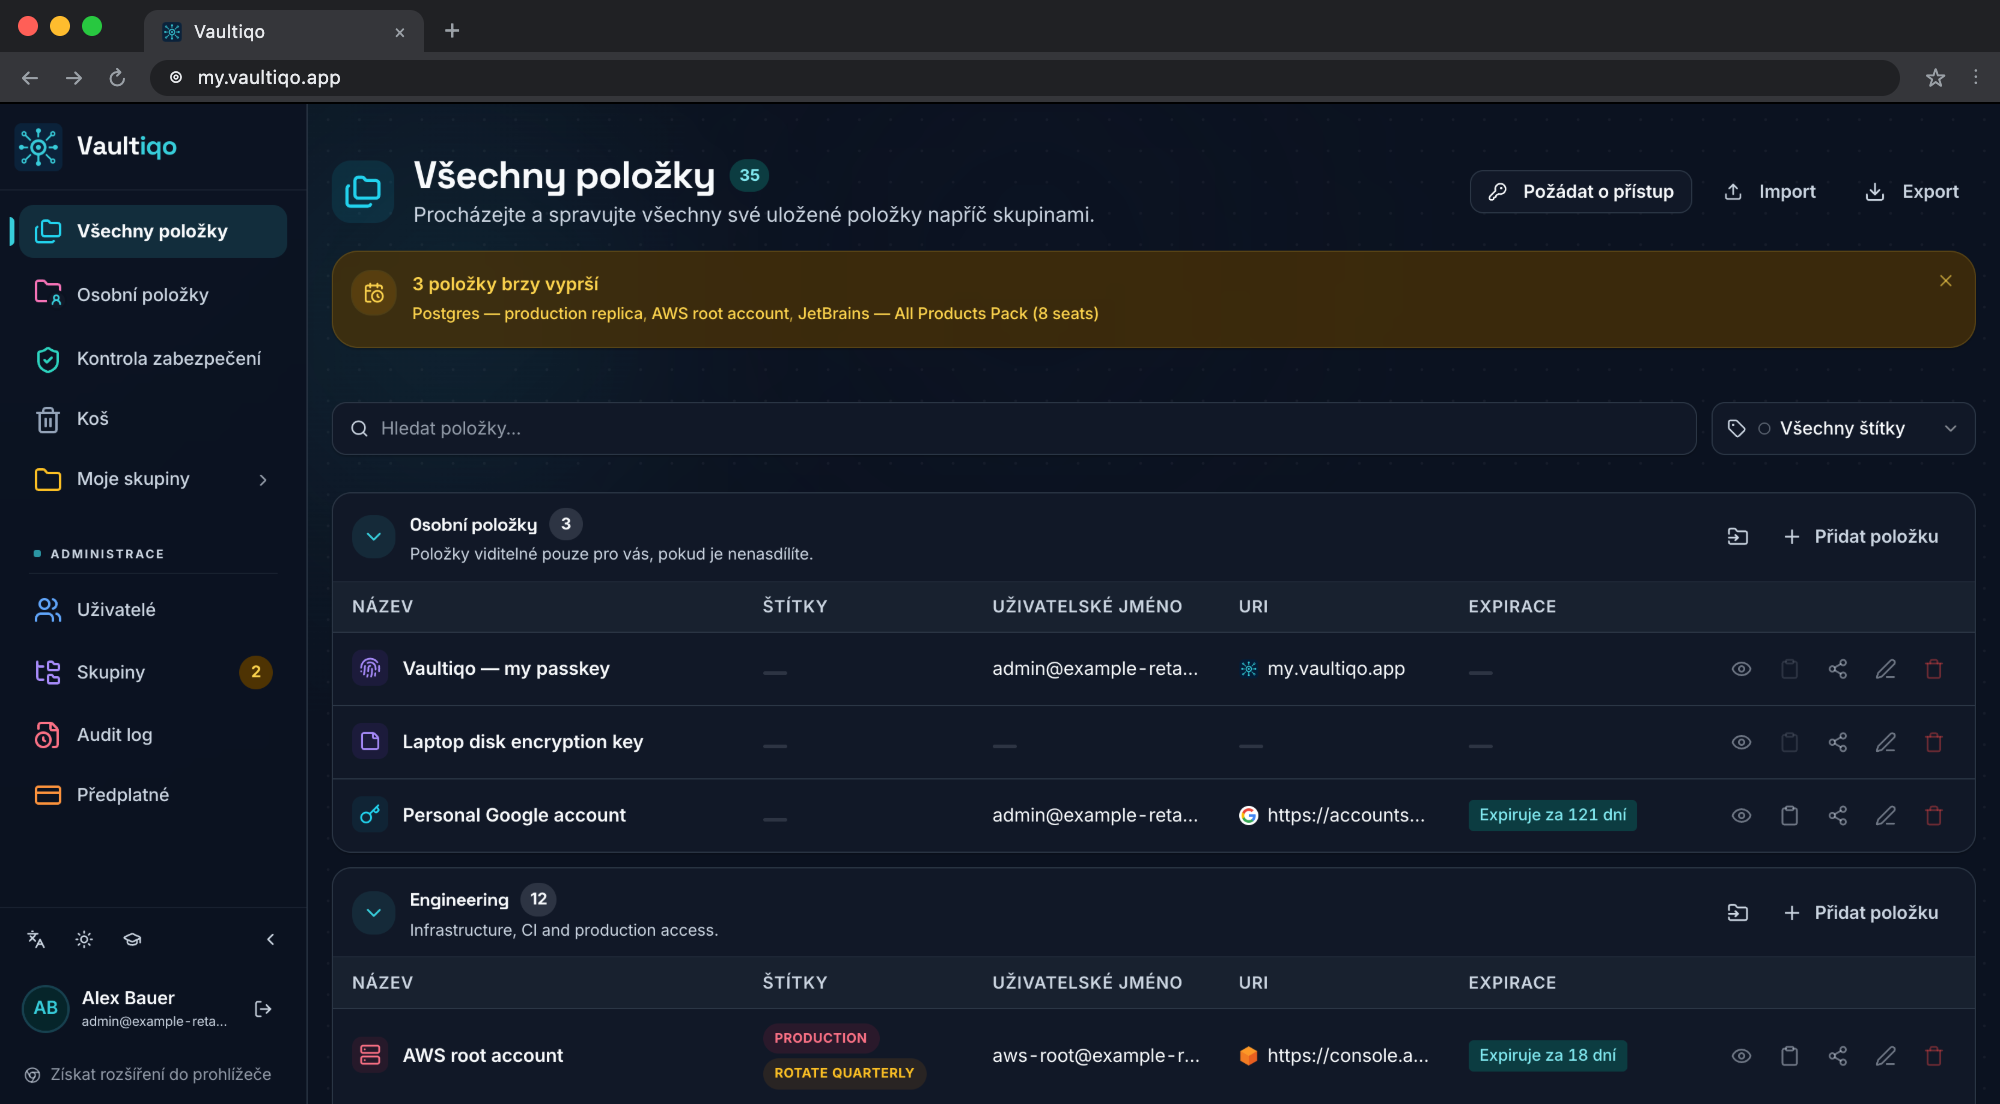Screen dimensions: 2000x1104
Task: Click the Hledat položky search field
Action: click(x=1014, y=429)
